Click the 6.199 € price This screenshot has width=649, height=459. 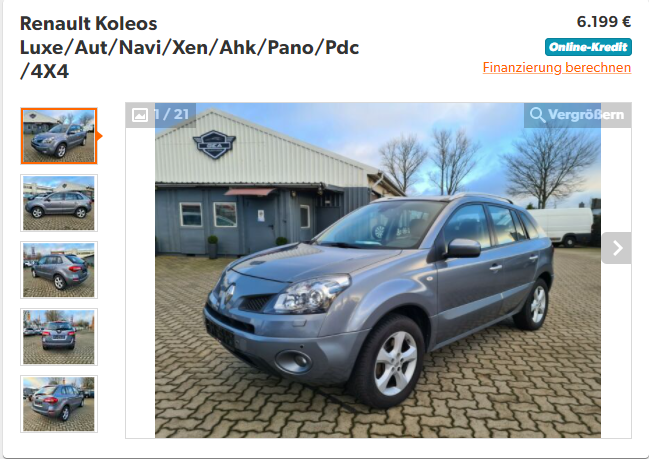604,22
